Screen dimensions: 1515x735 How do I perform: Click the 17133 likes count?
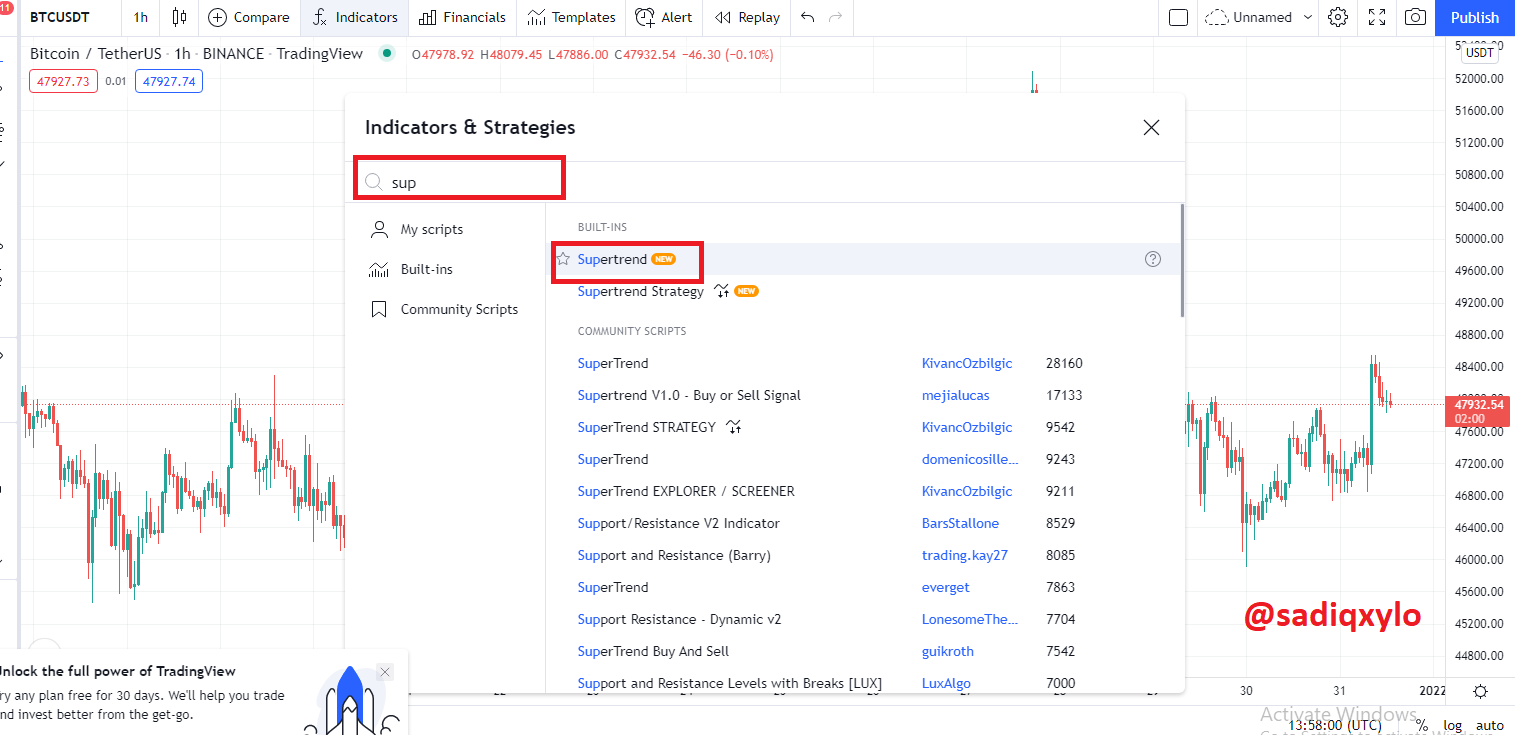(1064, 395)
